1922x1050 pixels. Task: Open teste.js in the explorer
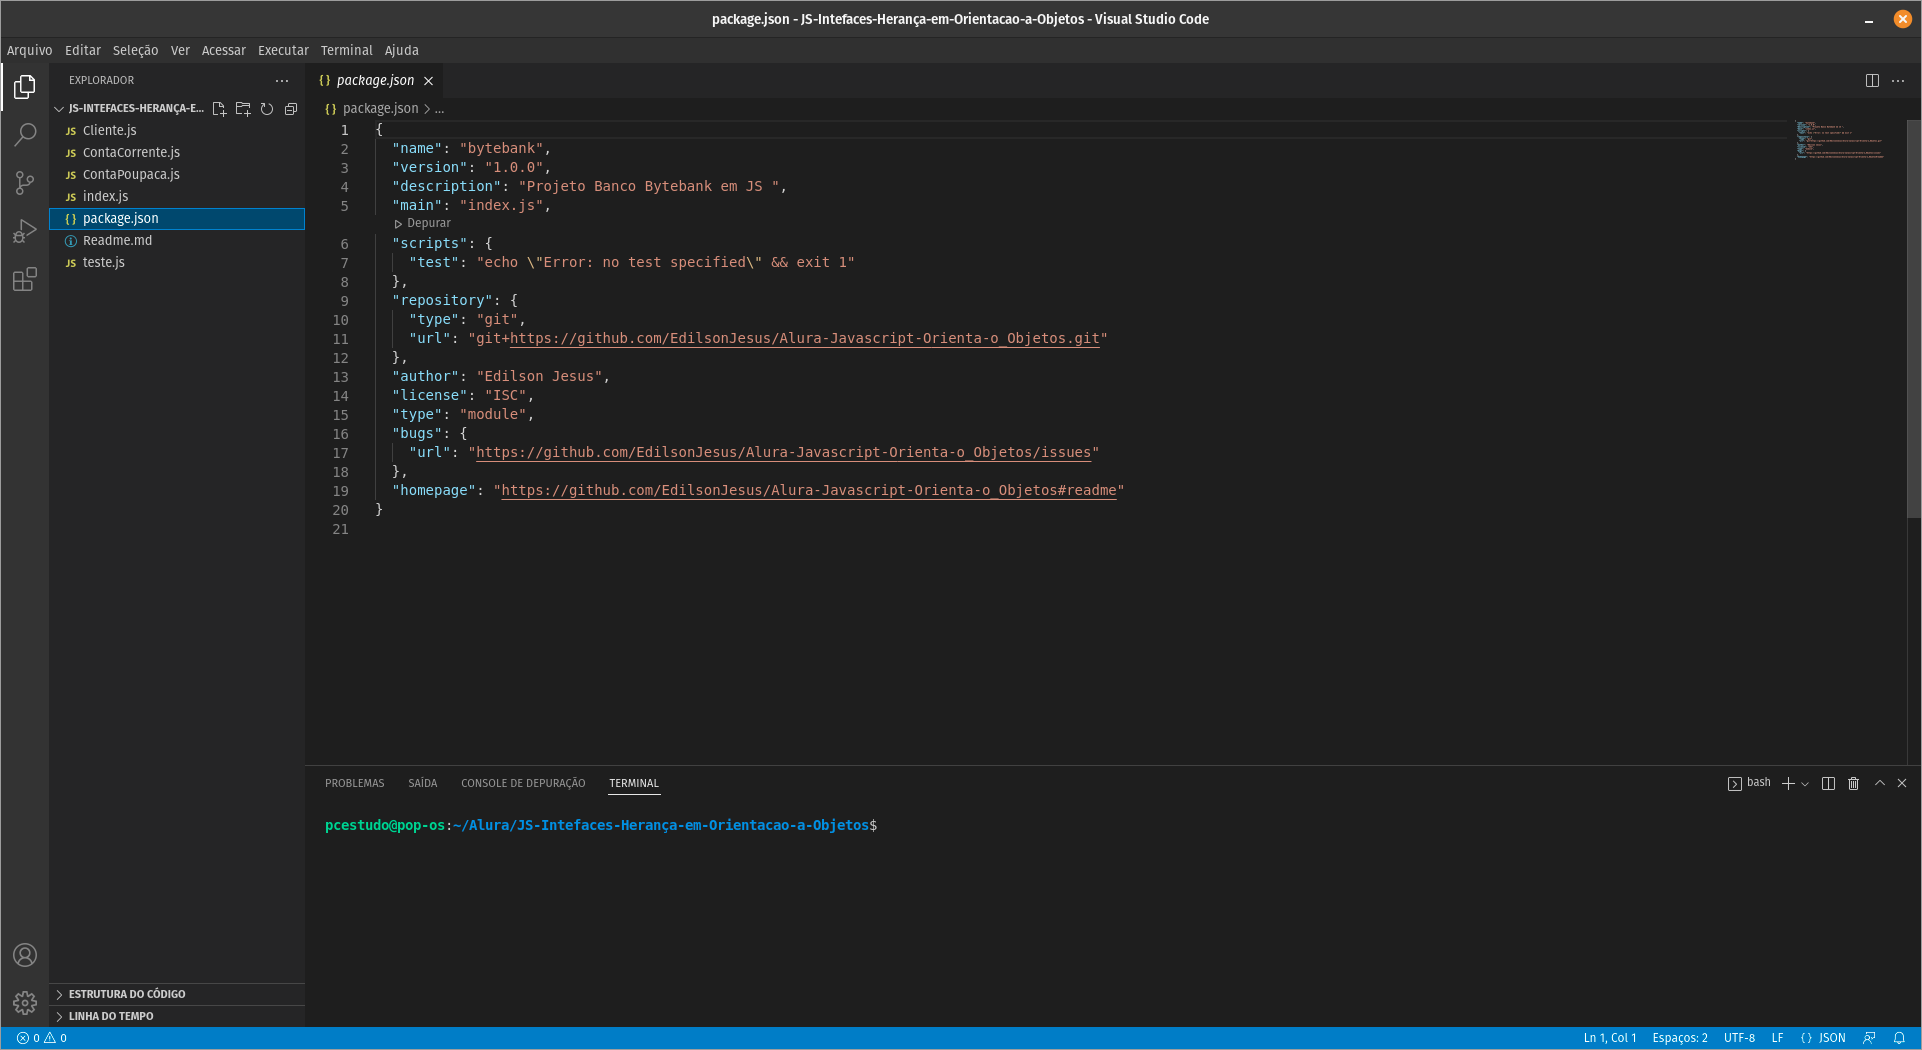[178, 263]
